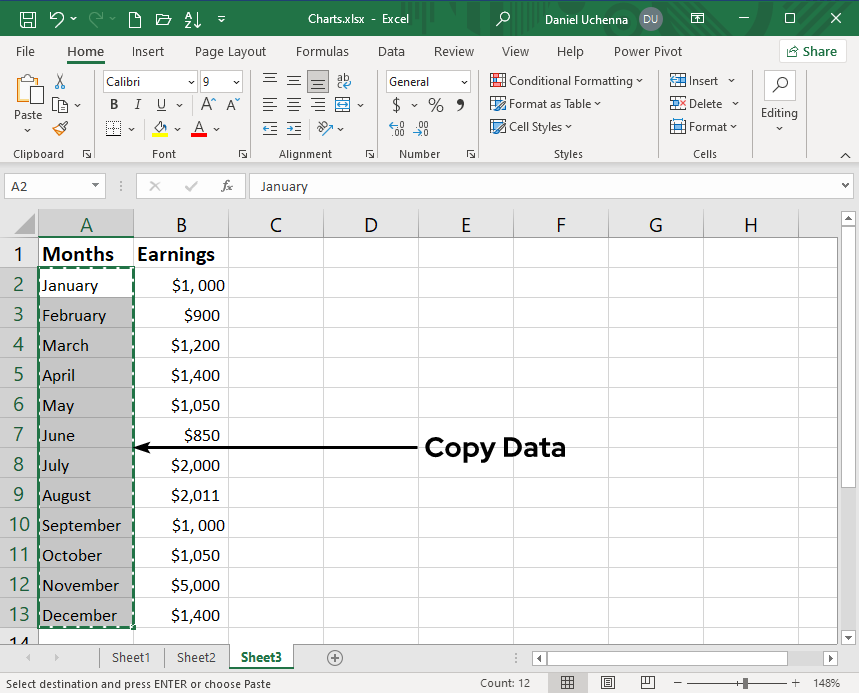The height and width of the screenshot is (693, 859).
Task: Click the Cut scissors icon
Action: (60, 82)
